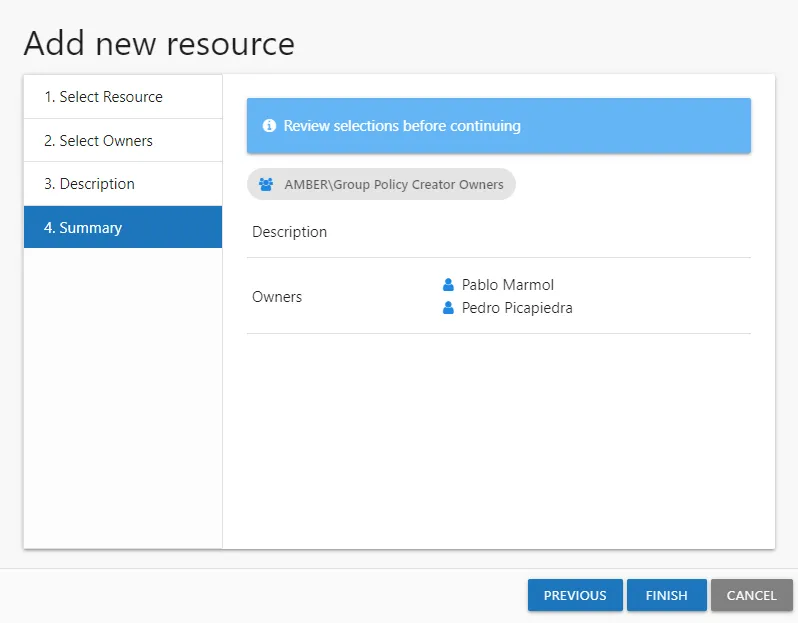The height and width of the screenshot is (623, 798).
Task: Go to the Select Resource step
Action: coord(123,97)
